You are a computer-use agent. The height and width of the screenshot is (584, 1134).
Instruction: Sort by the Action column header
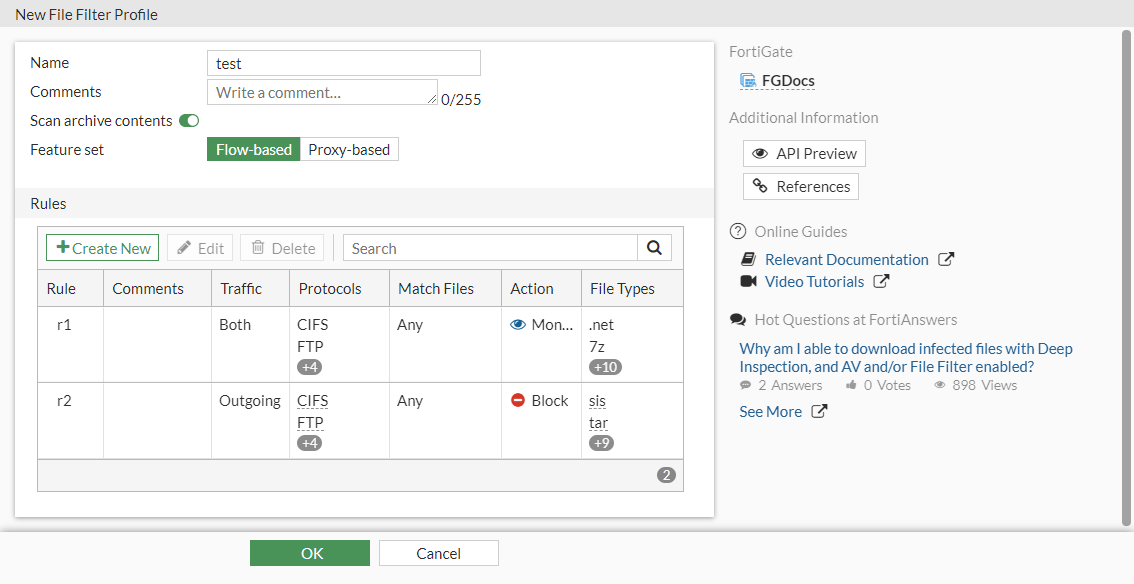532,288
